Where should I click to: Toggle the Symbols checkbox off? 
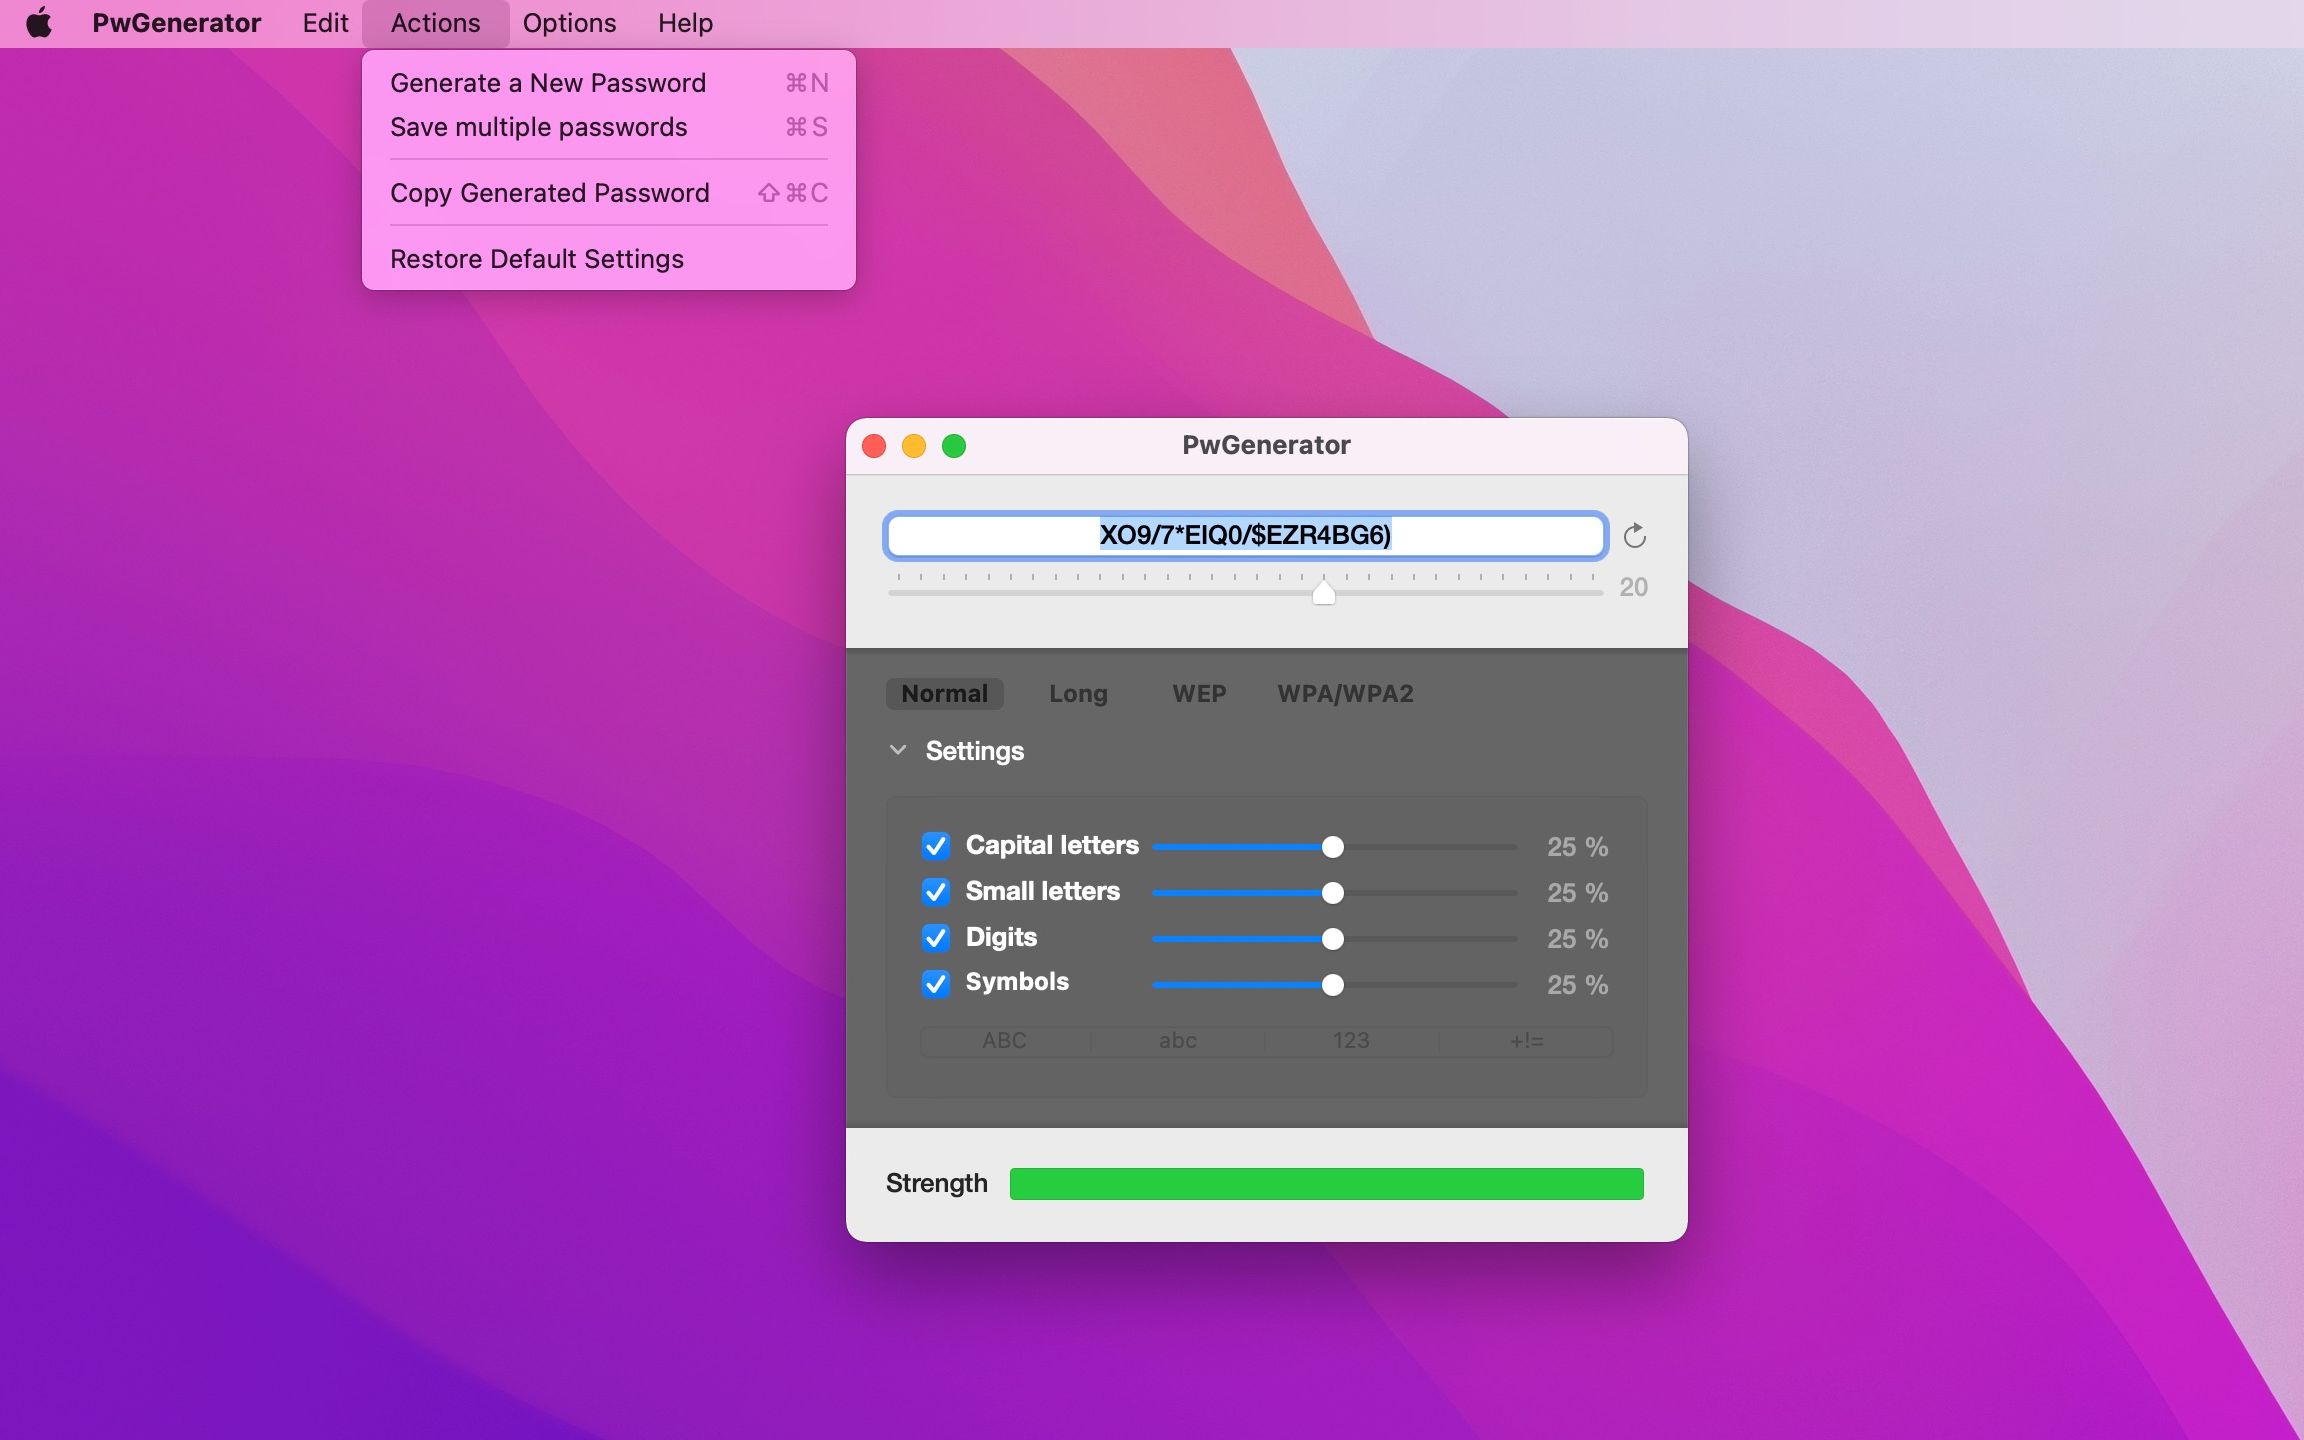click(935, 984)
